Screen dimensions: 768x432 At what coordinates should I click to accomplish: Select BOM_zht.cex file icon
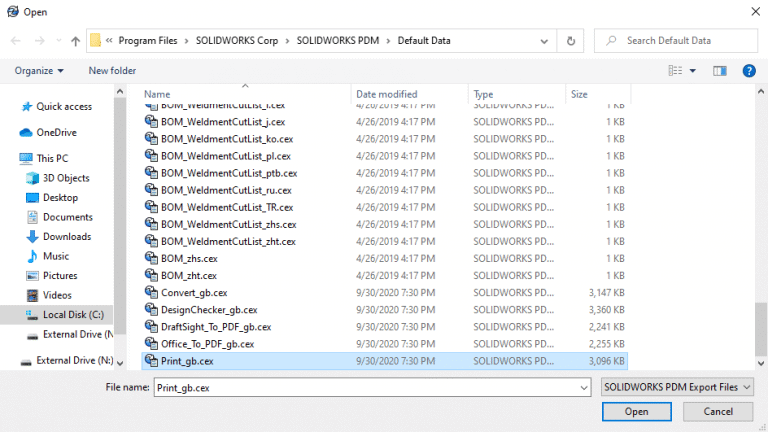151,275
